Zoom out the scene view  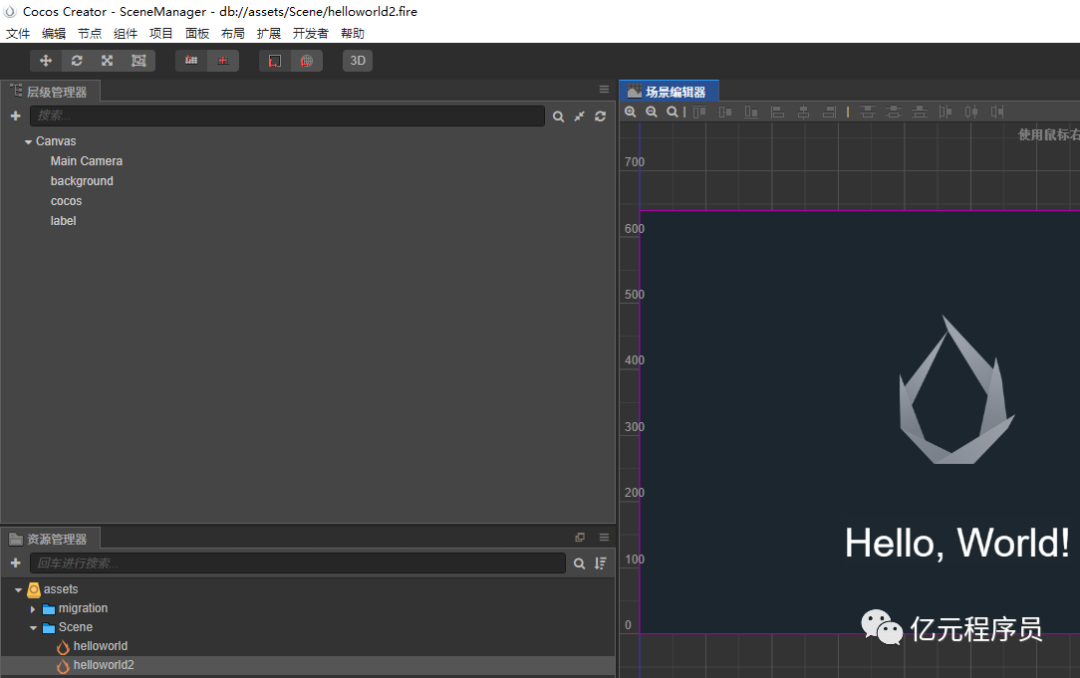tap(652, 112)
